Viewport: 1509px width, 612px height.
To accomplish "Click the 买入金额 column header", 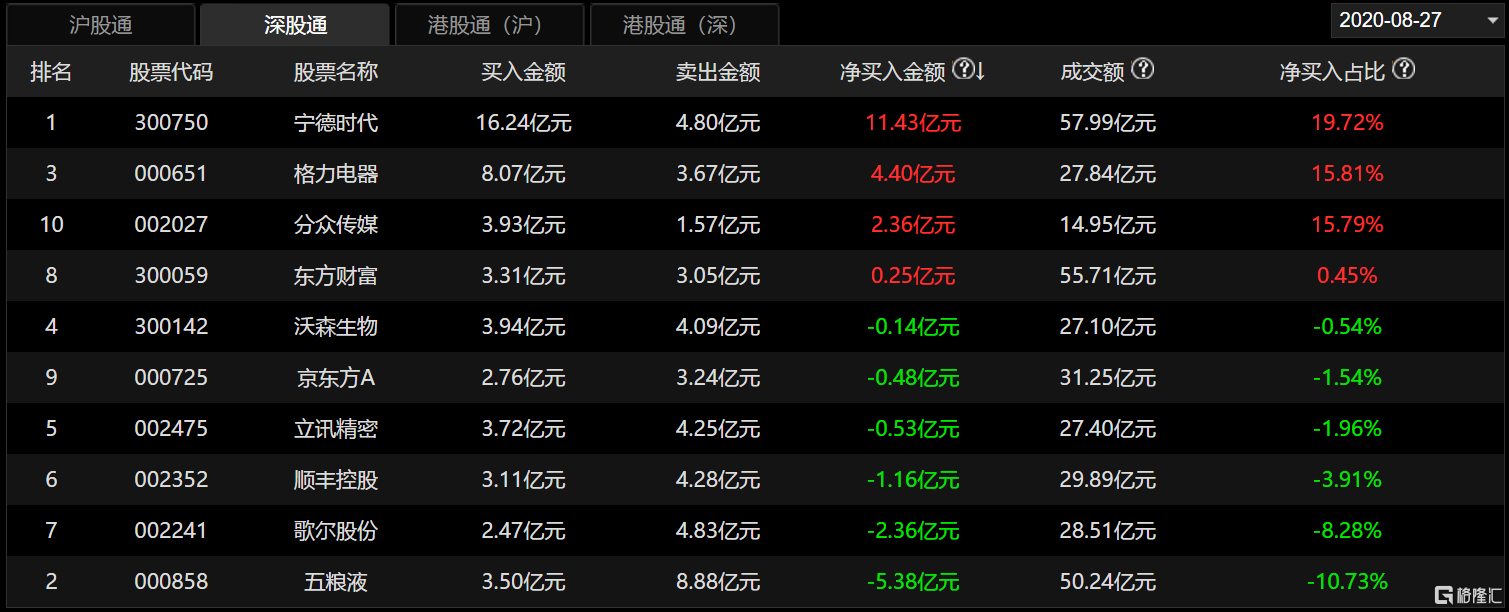I will pyautogui.click(x=524, y=72).
